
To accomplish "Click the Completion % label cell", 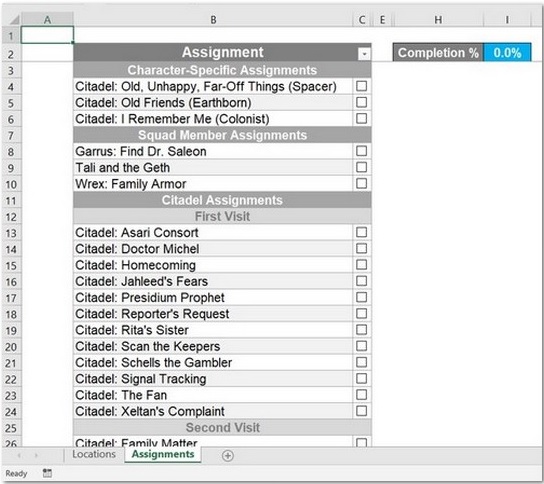I will click(x=438, y=53).
